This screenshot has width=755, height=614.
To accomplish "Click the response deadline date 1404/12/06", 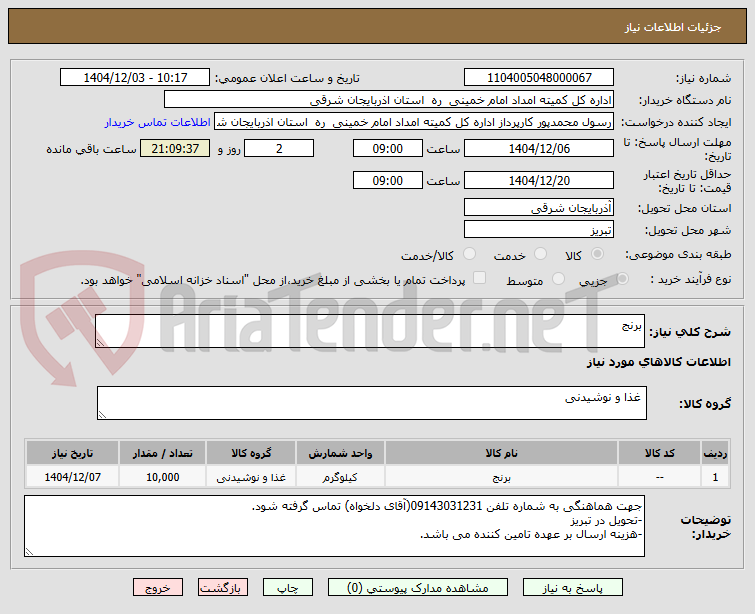I will [539, 148].
